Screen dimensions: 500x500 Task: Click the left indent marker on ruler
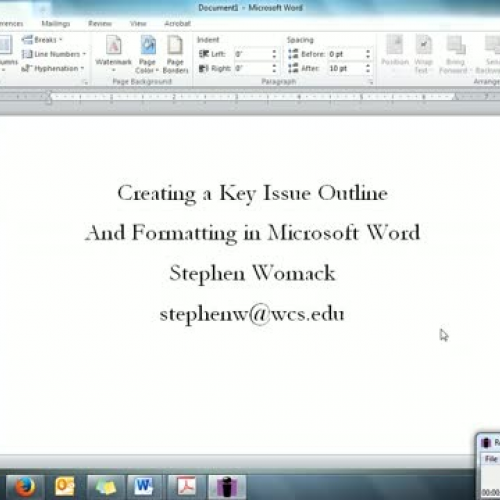pos(49,98)
